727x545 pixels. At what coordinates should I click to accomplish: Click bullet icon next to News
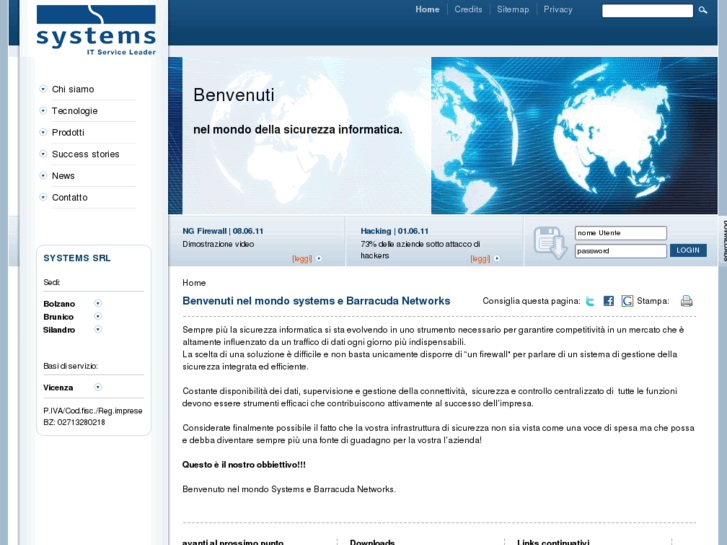pyautogui.click(x=43, y=175)
